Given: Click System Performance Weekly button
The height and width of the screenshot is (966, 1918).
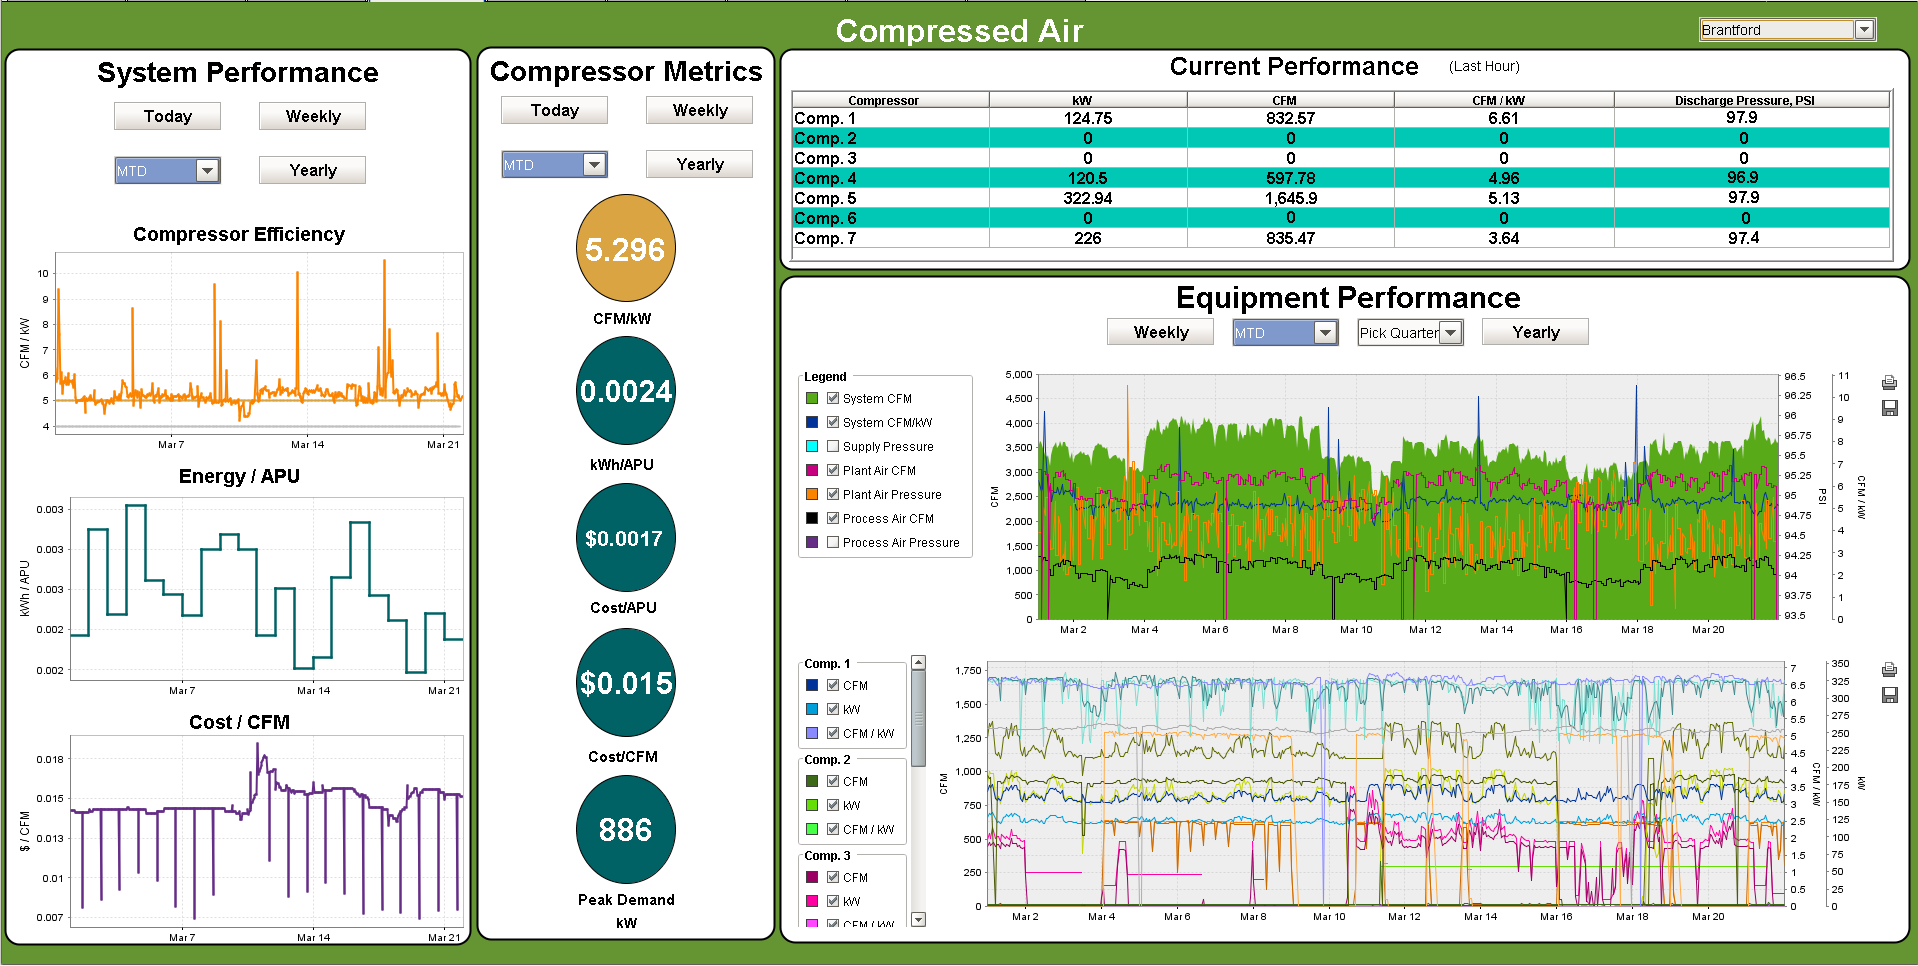Looking at the screenshot, I should (x=312, y=116).
